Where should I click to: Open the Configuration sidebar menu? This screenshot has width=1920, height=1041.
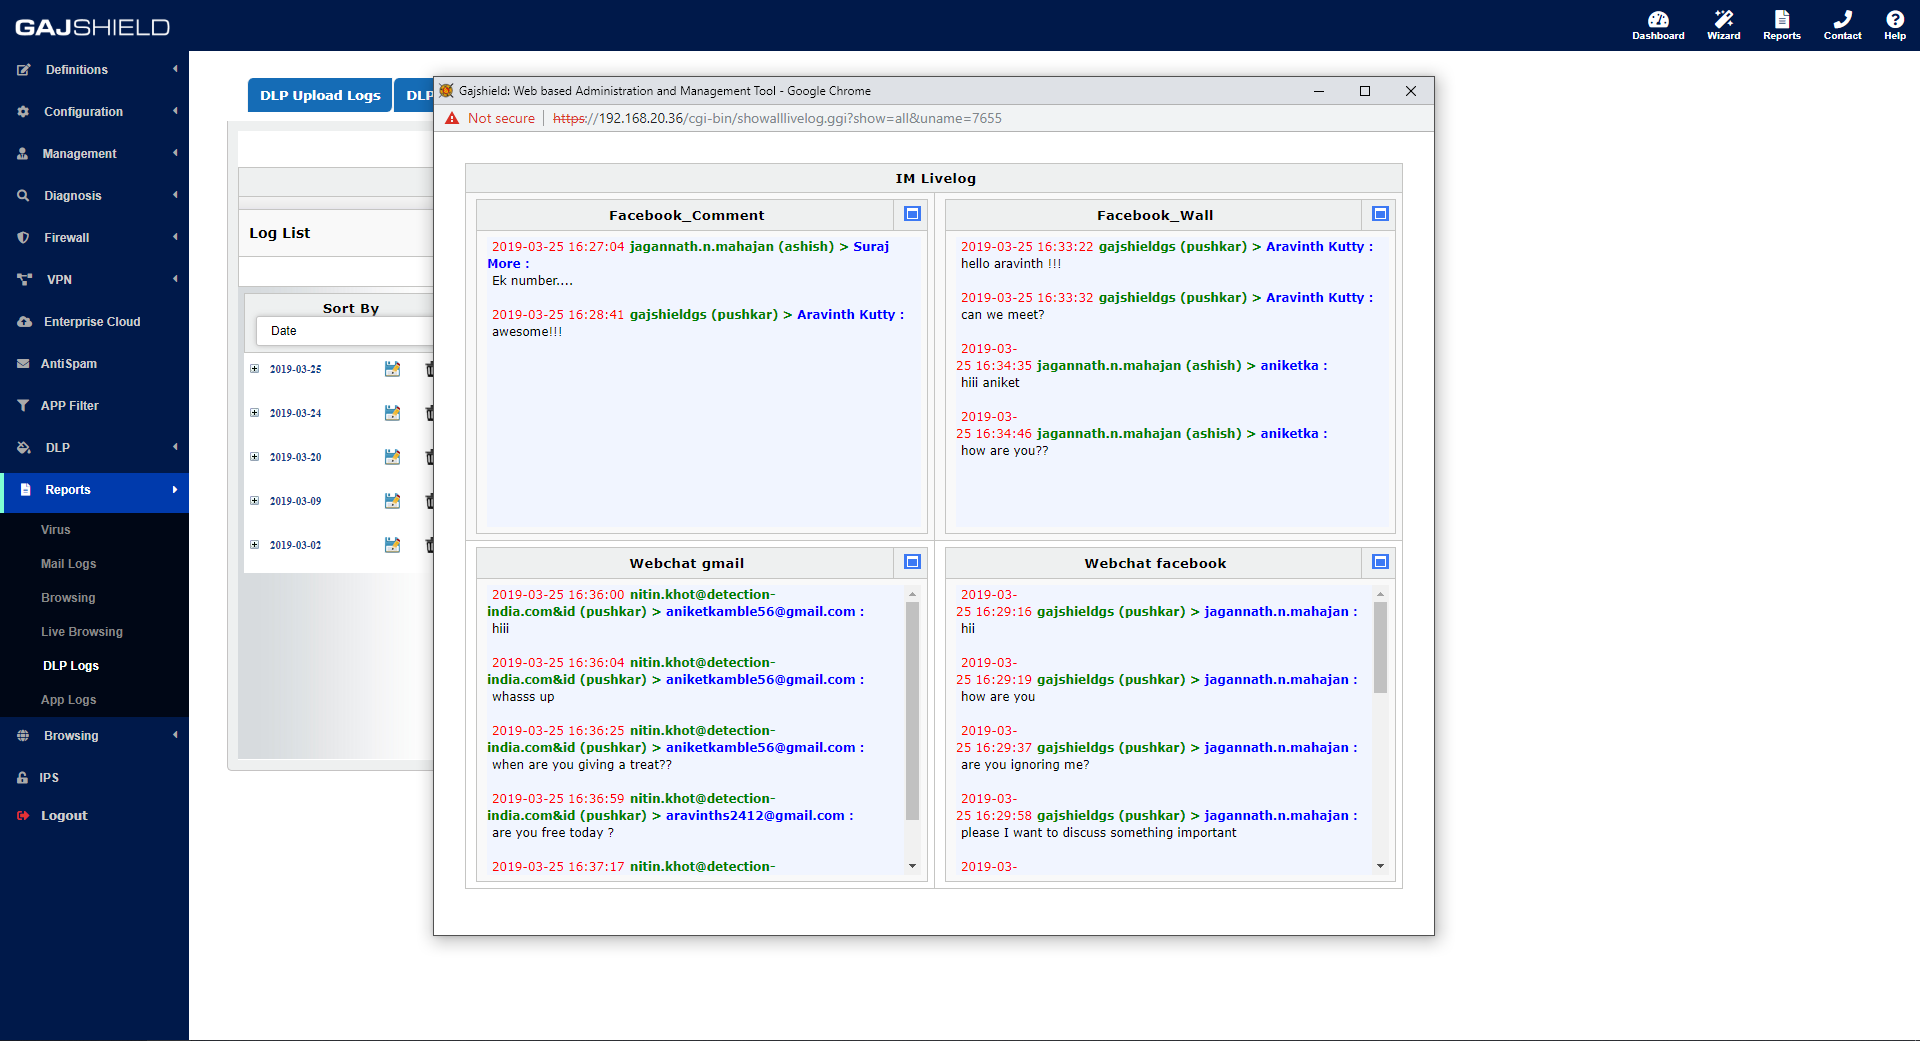[94, 112]
